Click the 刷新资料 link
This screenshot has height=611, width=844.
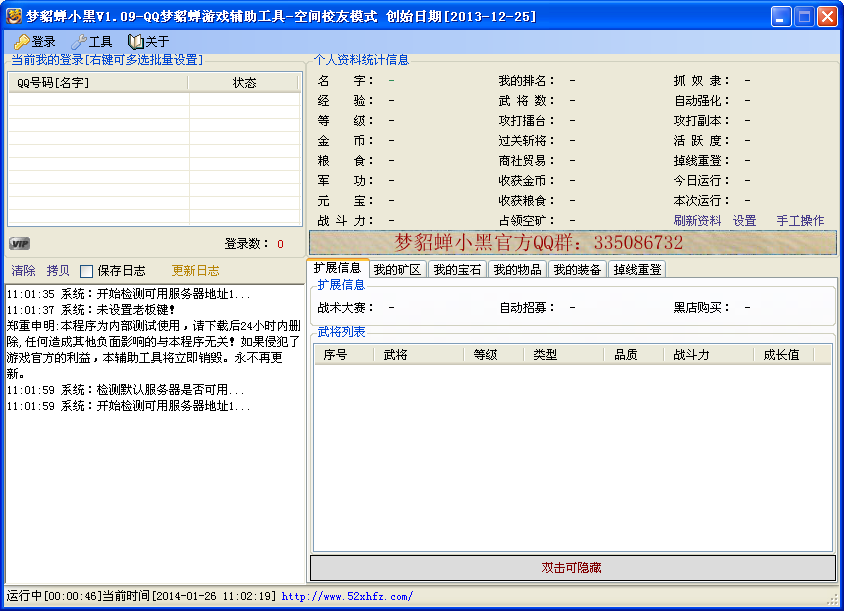(697, 221)
